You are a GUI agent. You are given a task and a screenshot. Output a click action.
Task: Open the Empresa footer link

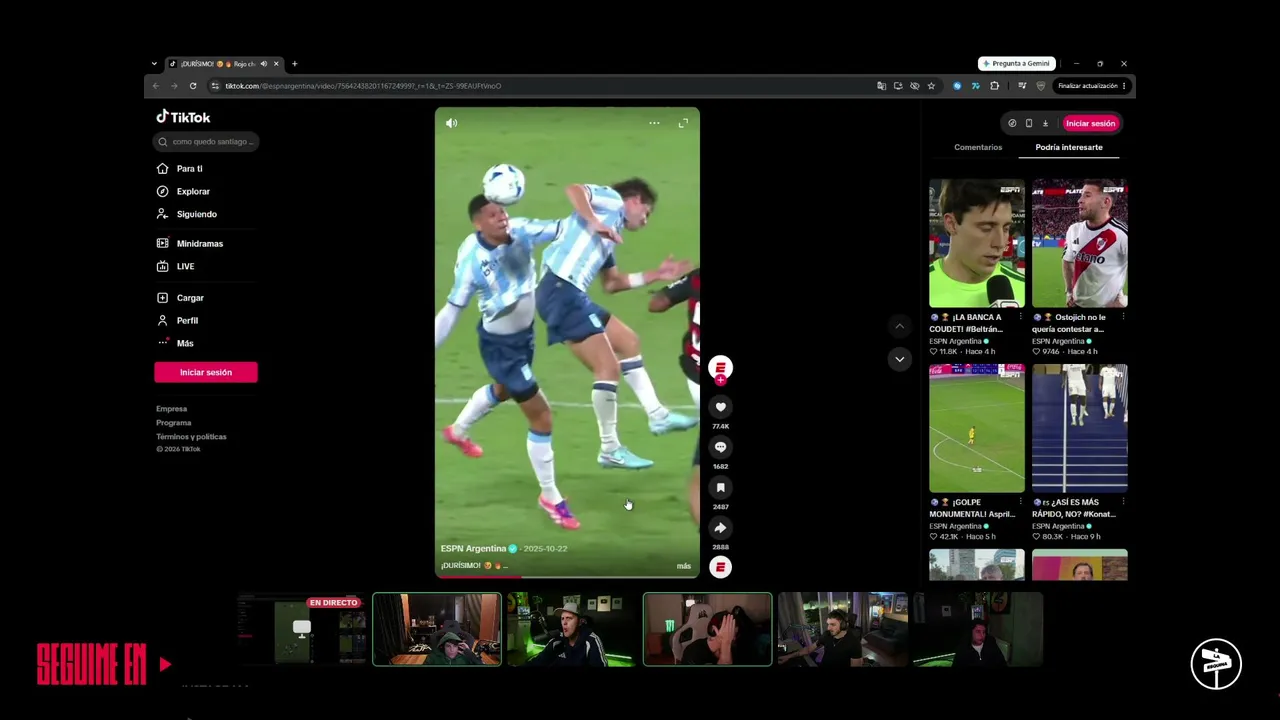coord(171,409)
